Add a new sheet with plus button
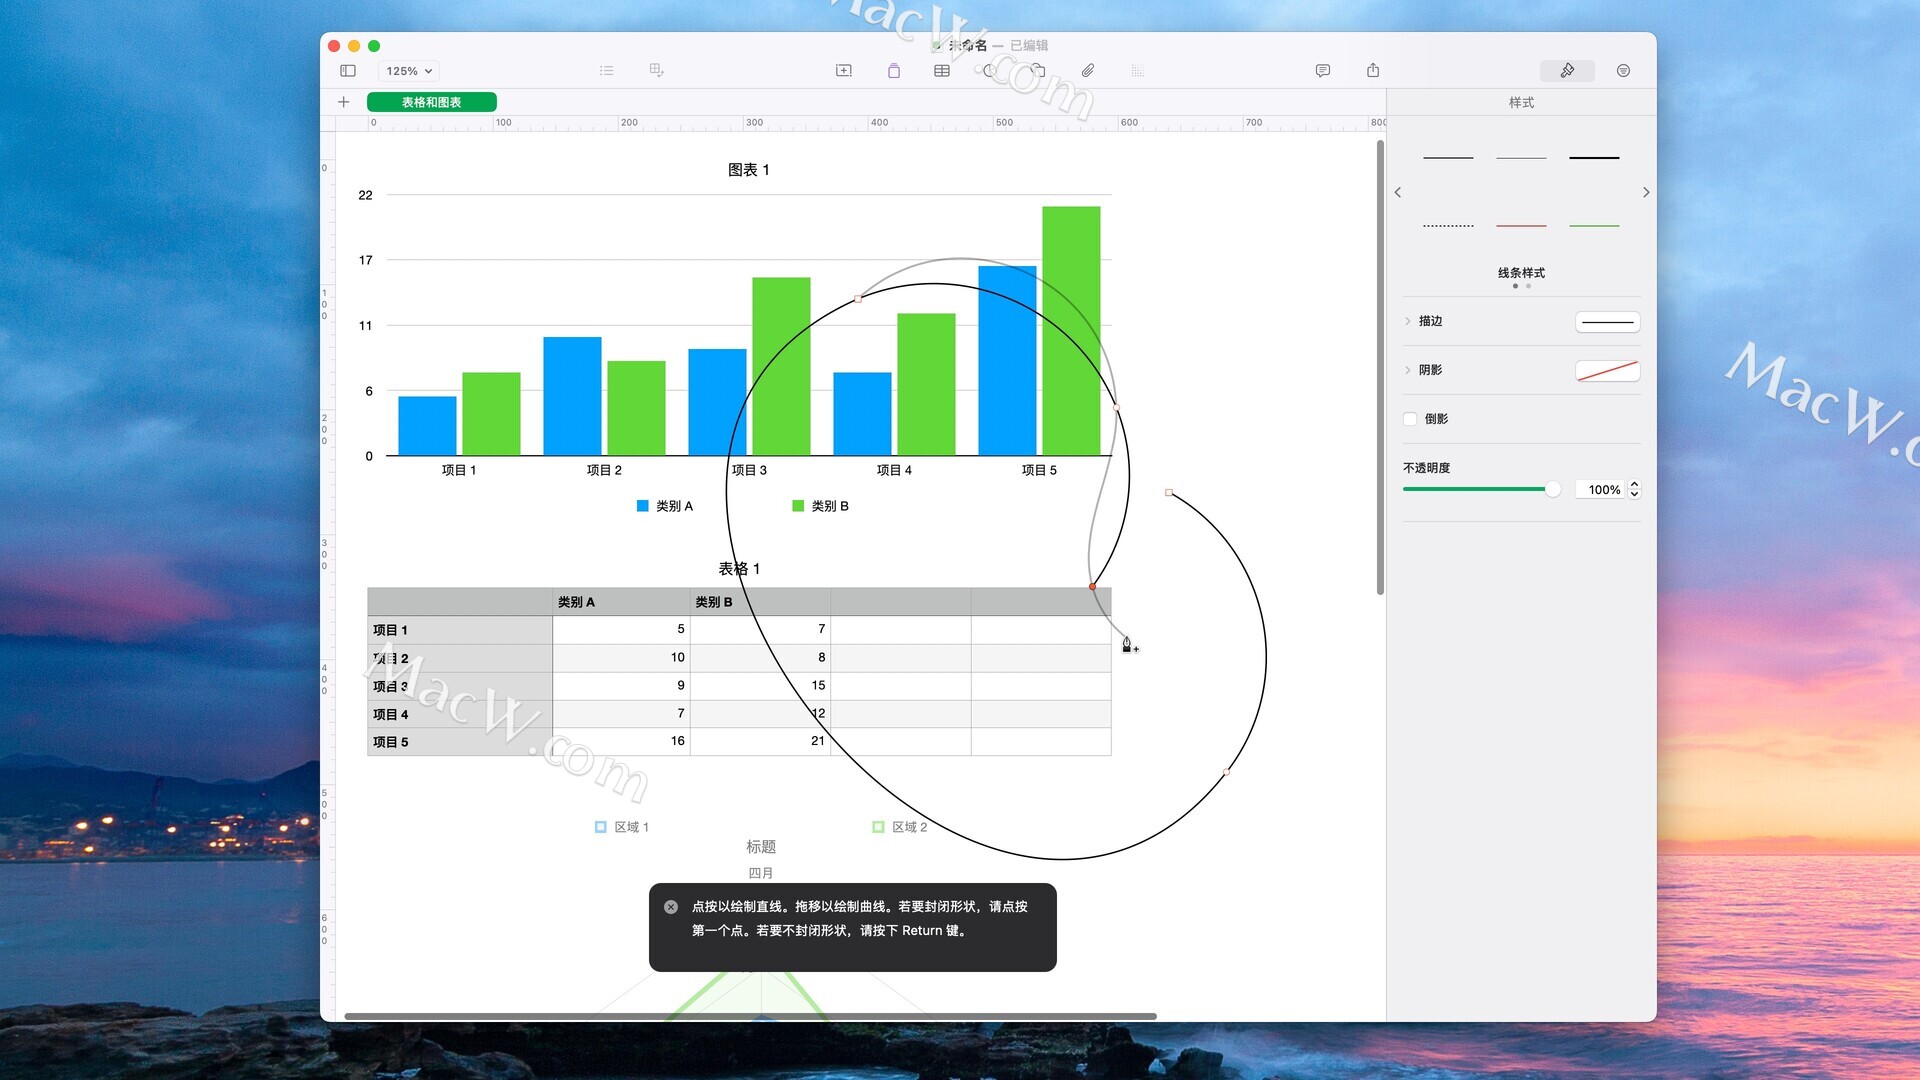 coord(343,102)
